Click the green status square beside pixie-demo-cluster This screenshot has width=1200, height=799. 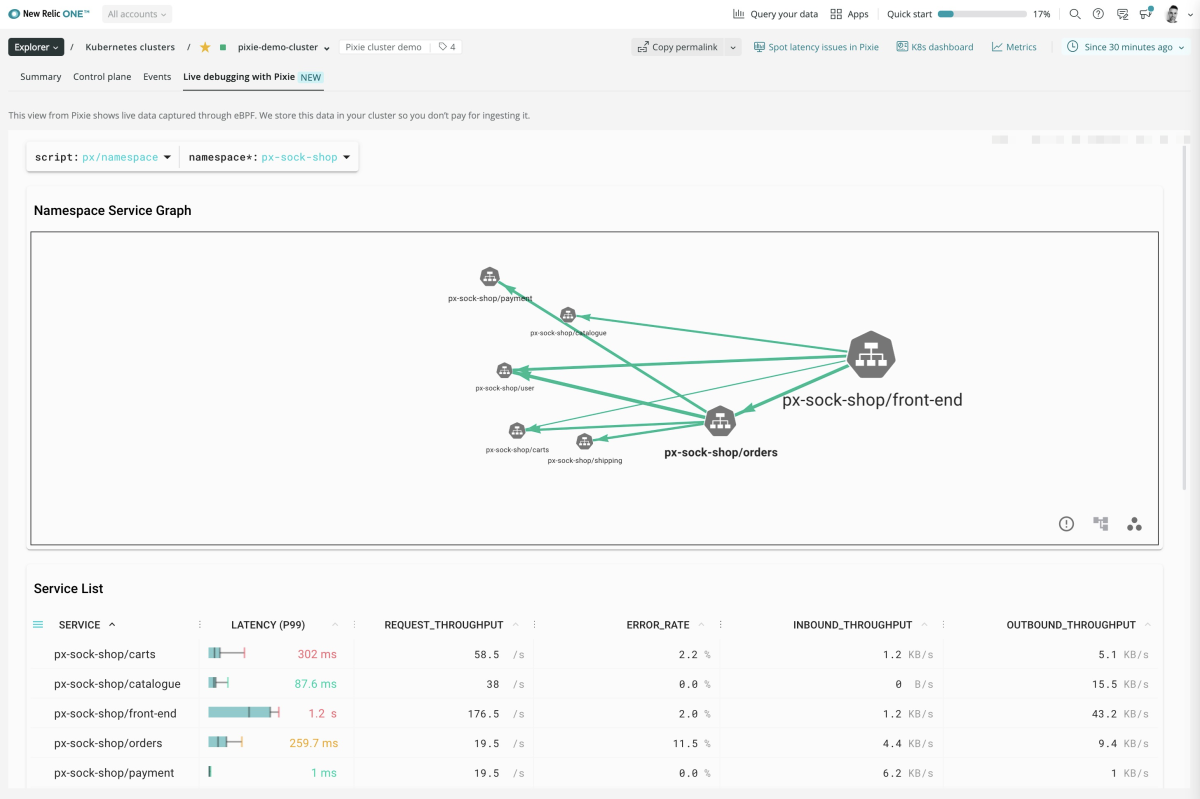click(x=223, y=47)
